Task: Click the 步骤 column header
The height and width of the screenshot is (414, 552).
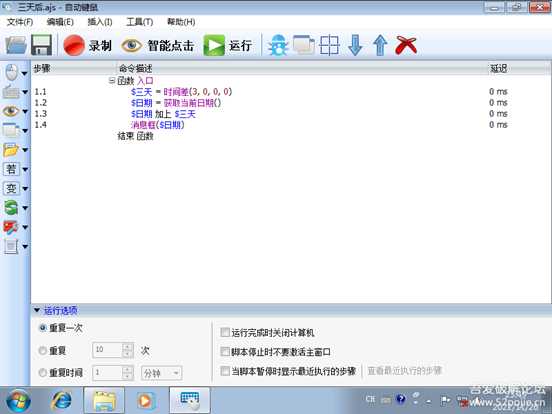Action: (74, 68)
